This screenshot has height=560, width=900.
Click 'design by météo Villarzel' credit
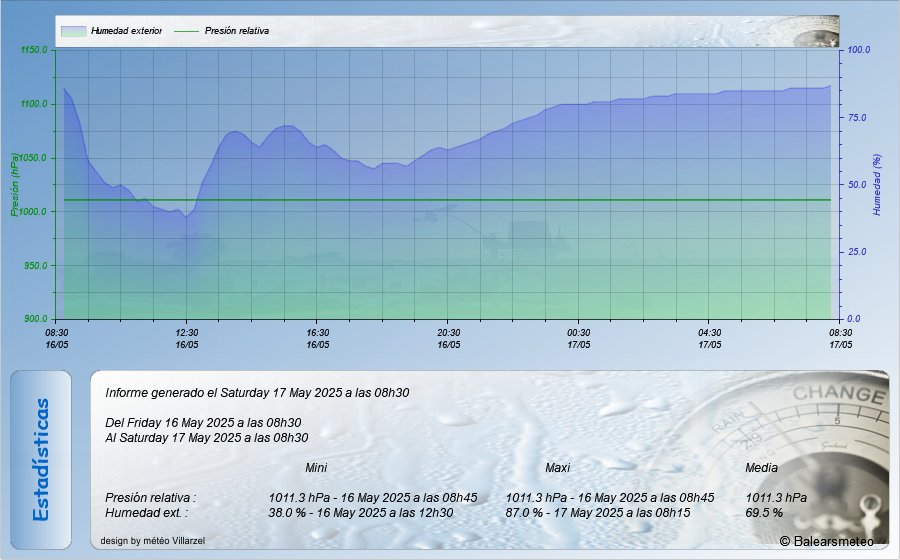click(153, 540)
